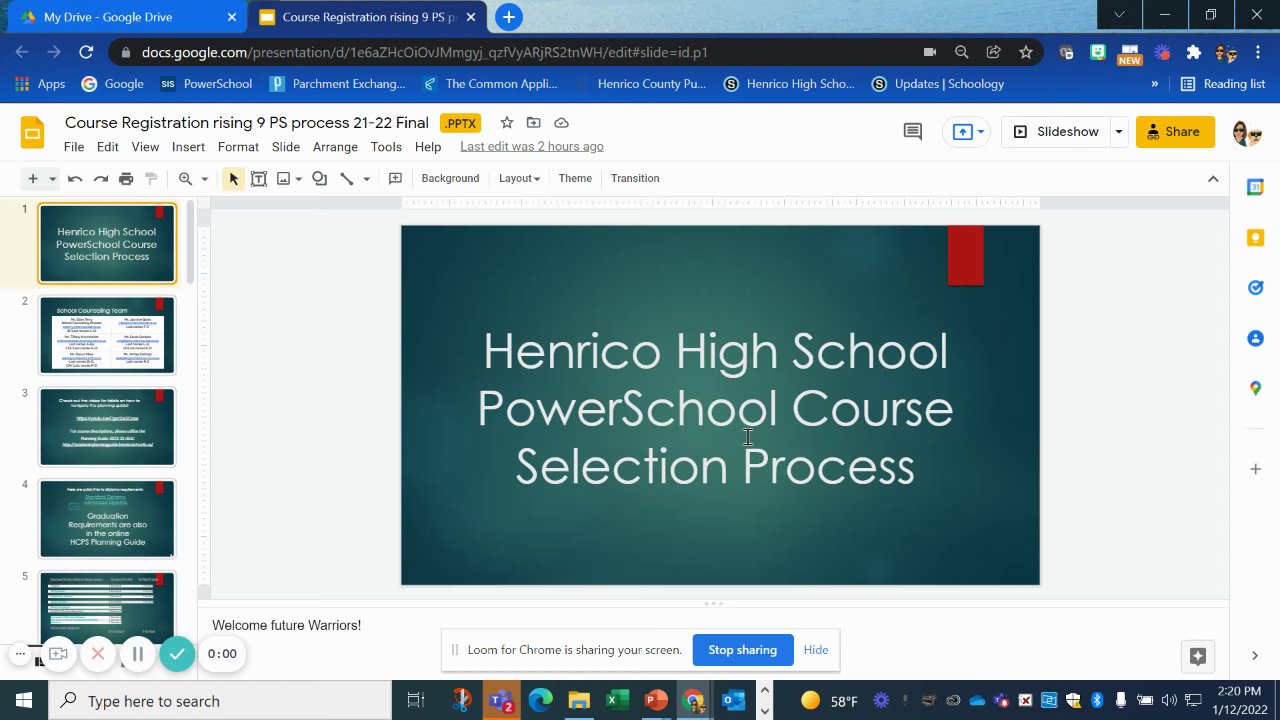Open Google Calendar in the side panel
Image resolution: width=1280 pixels, height=720 pixels.
1256,187
